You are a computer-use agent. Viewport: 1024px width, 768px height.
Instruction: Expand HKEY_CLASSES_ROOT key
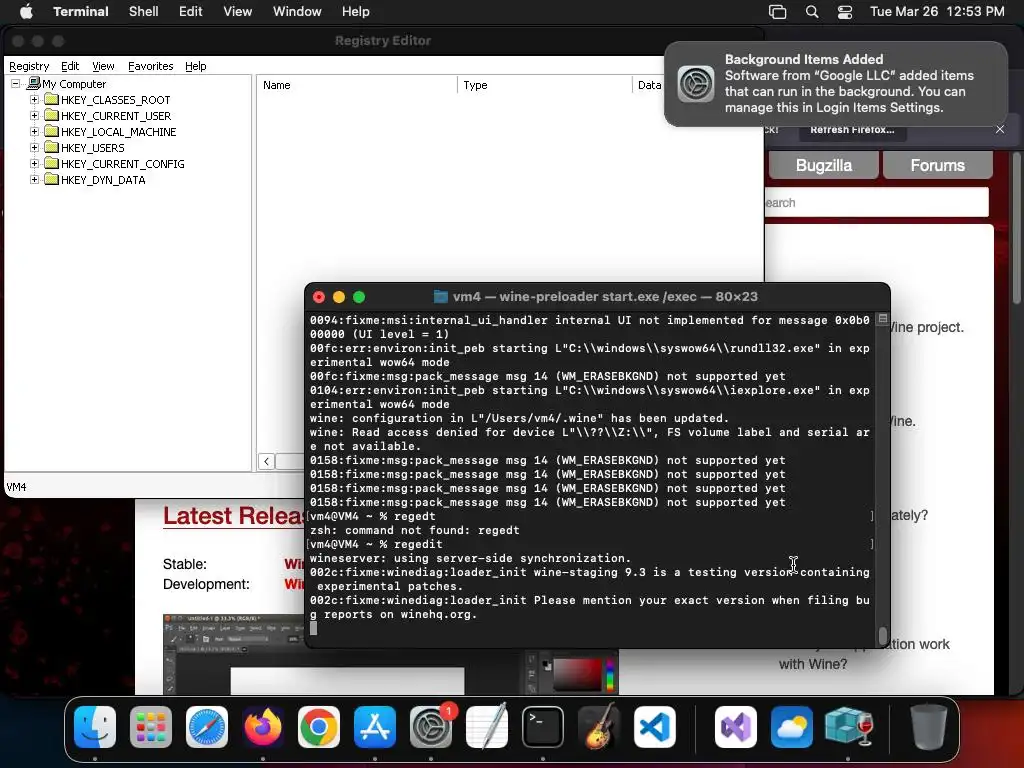(35, 99)
